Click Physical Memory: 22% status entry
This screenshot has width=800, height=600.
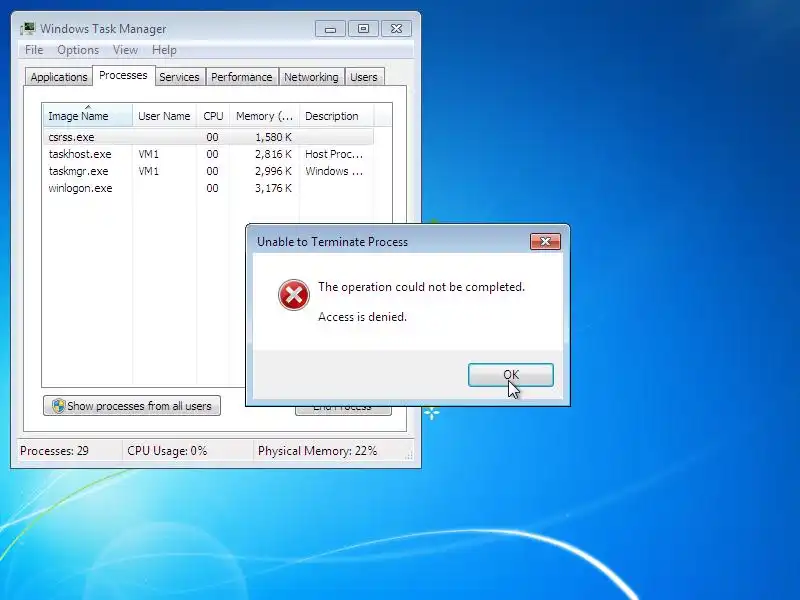click(x=317, y=451)
